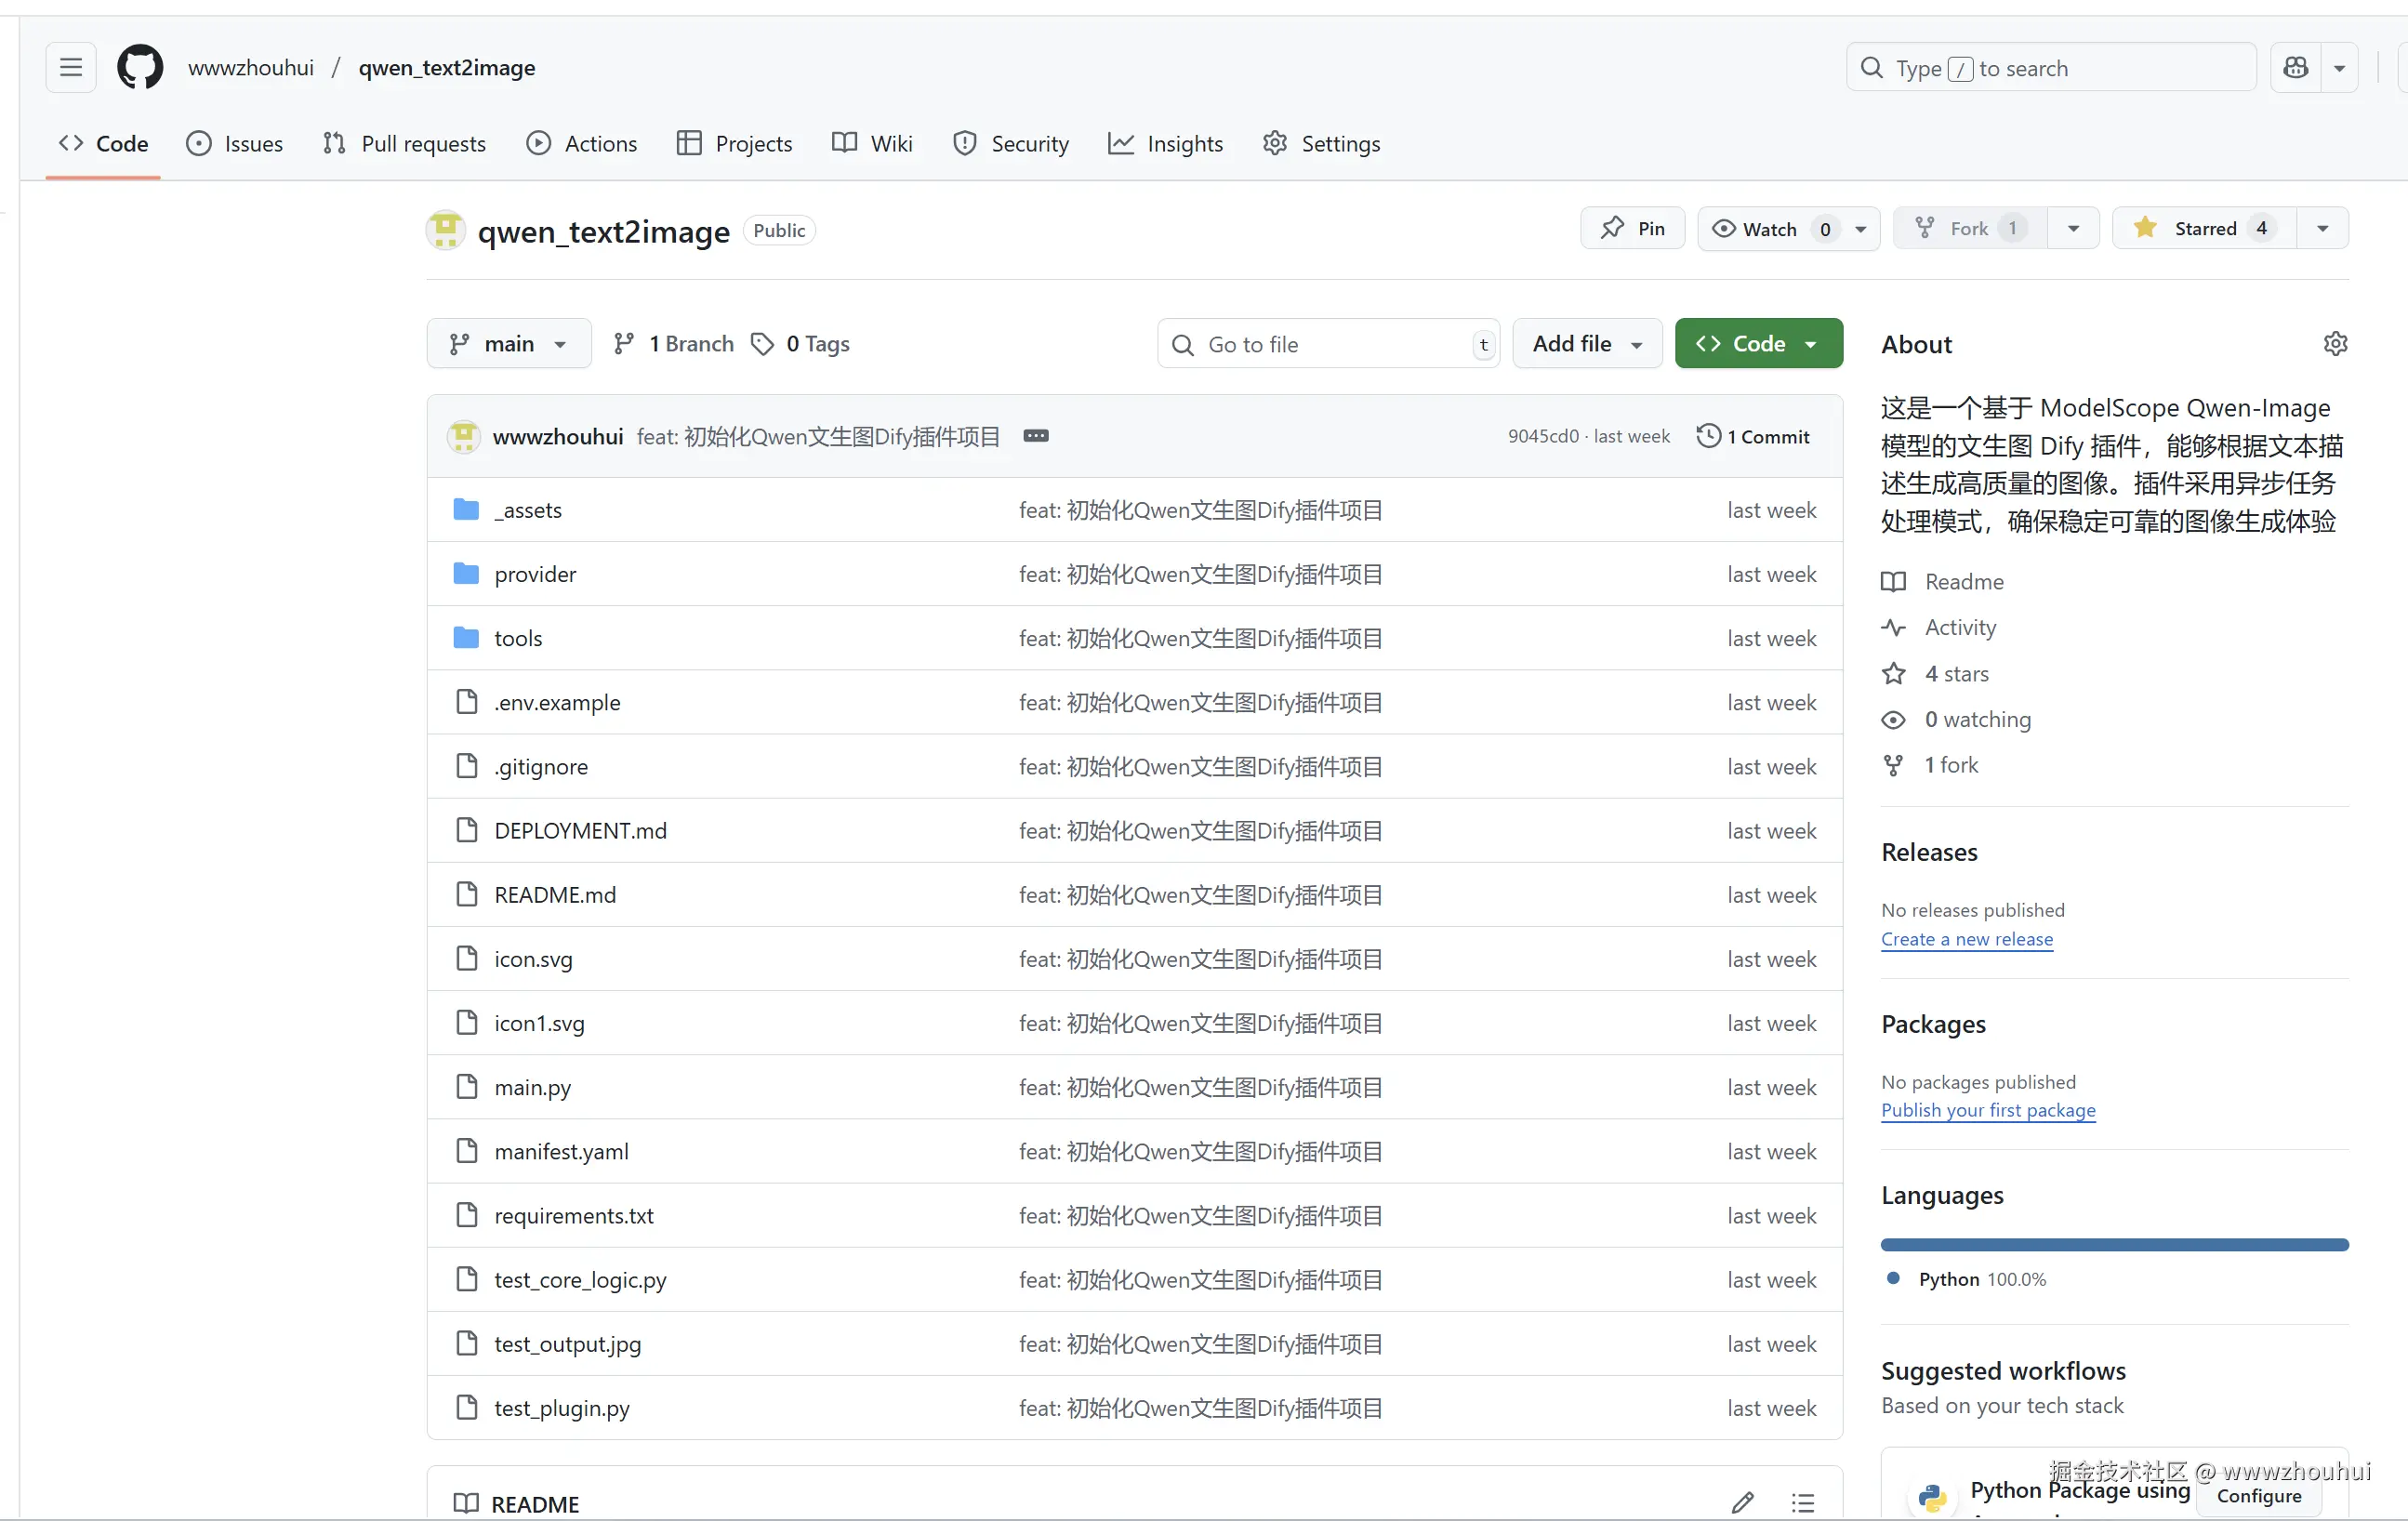Open wwwzhouhui author link in commit row
The image size is (2408, 1521).
[x=558, y=437]
